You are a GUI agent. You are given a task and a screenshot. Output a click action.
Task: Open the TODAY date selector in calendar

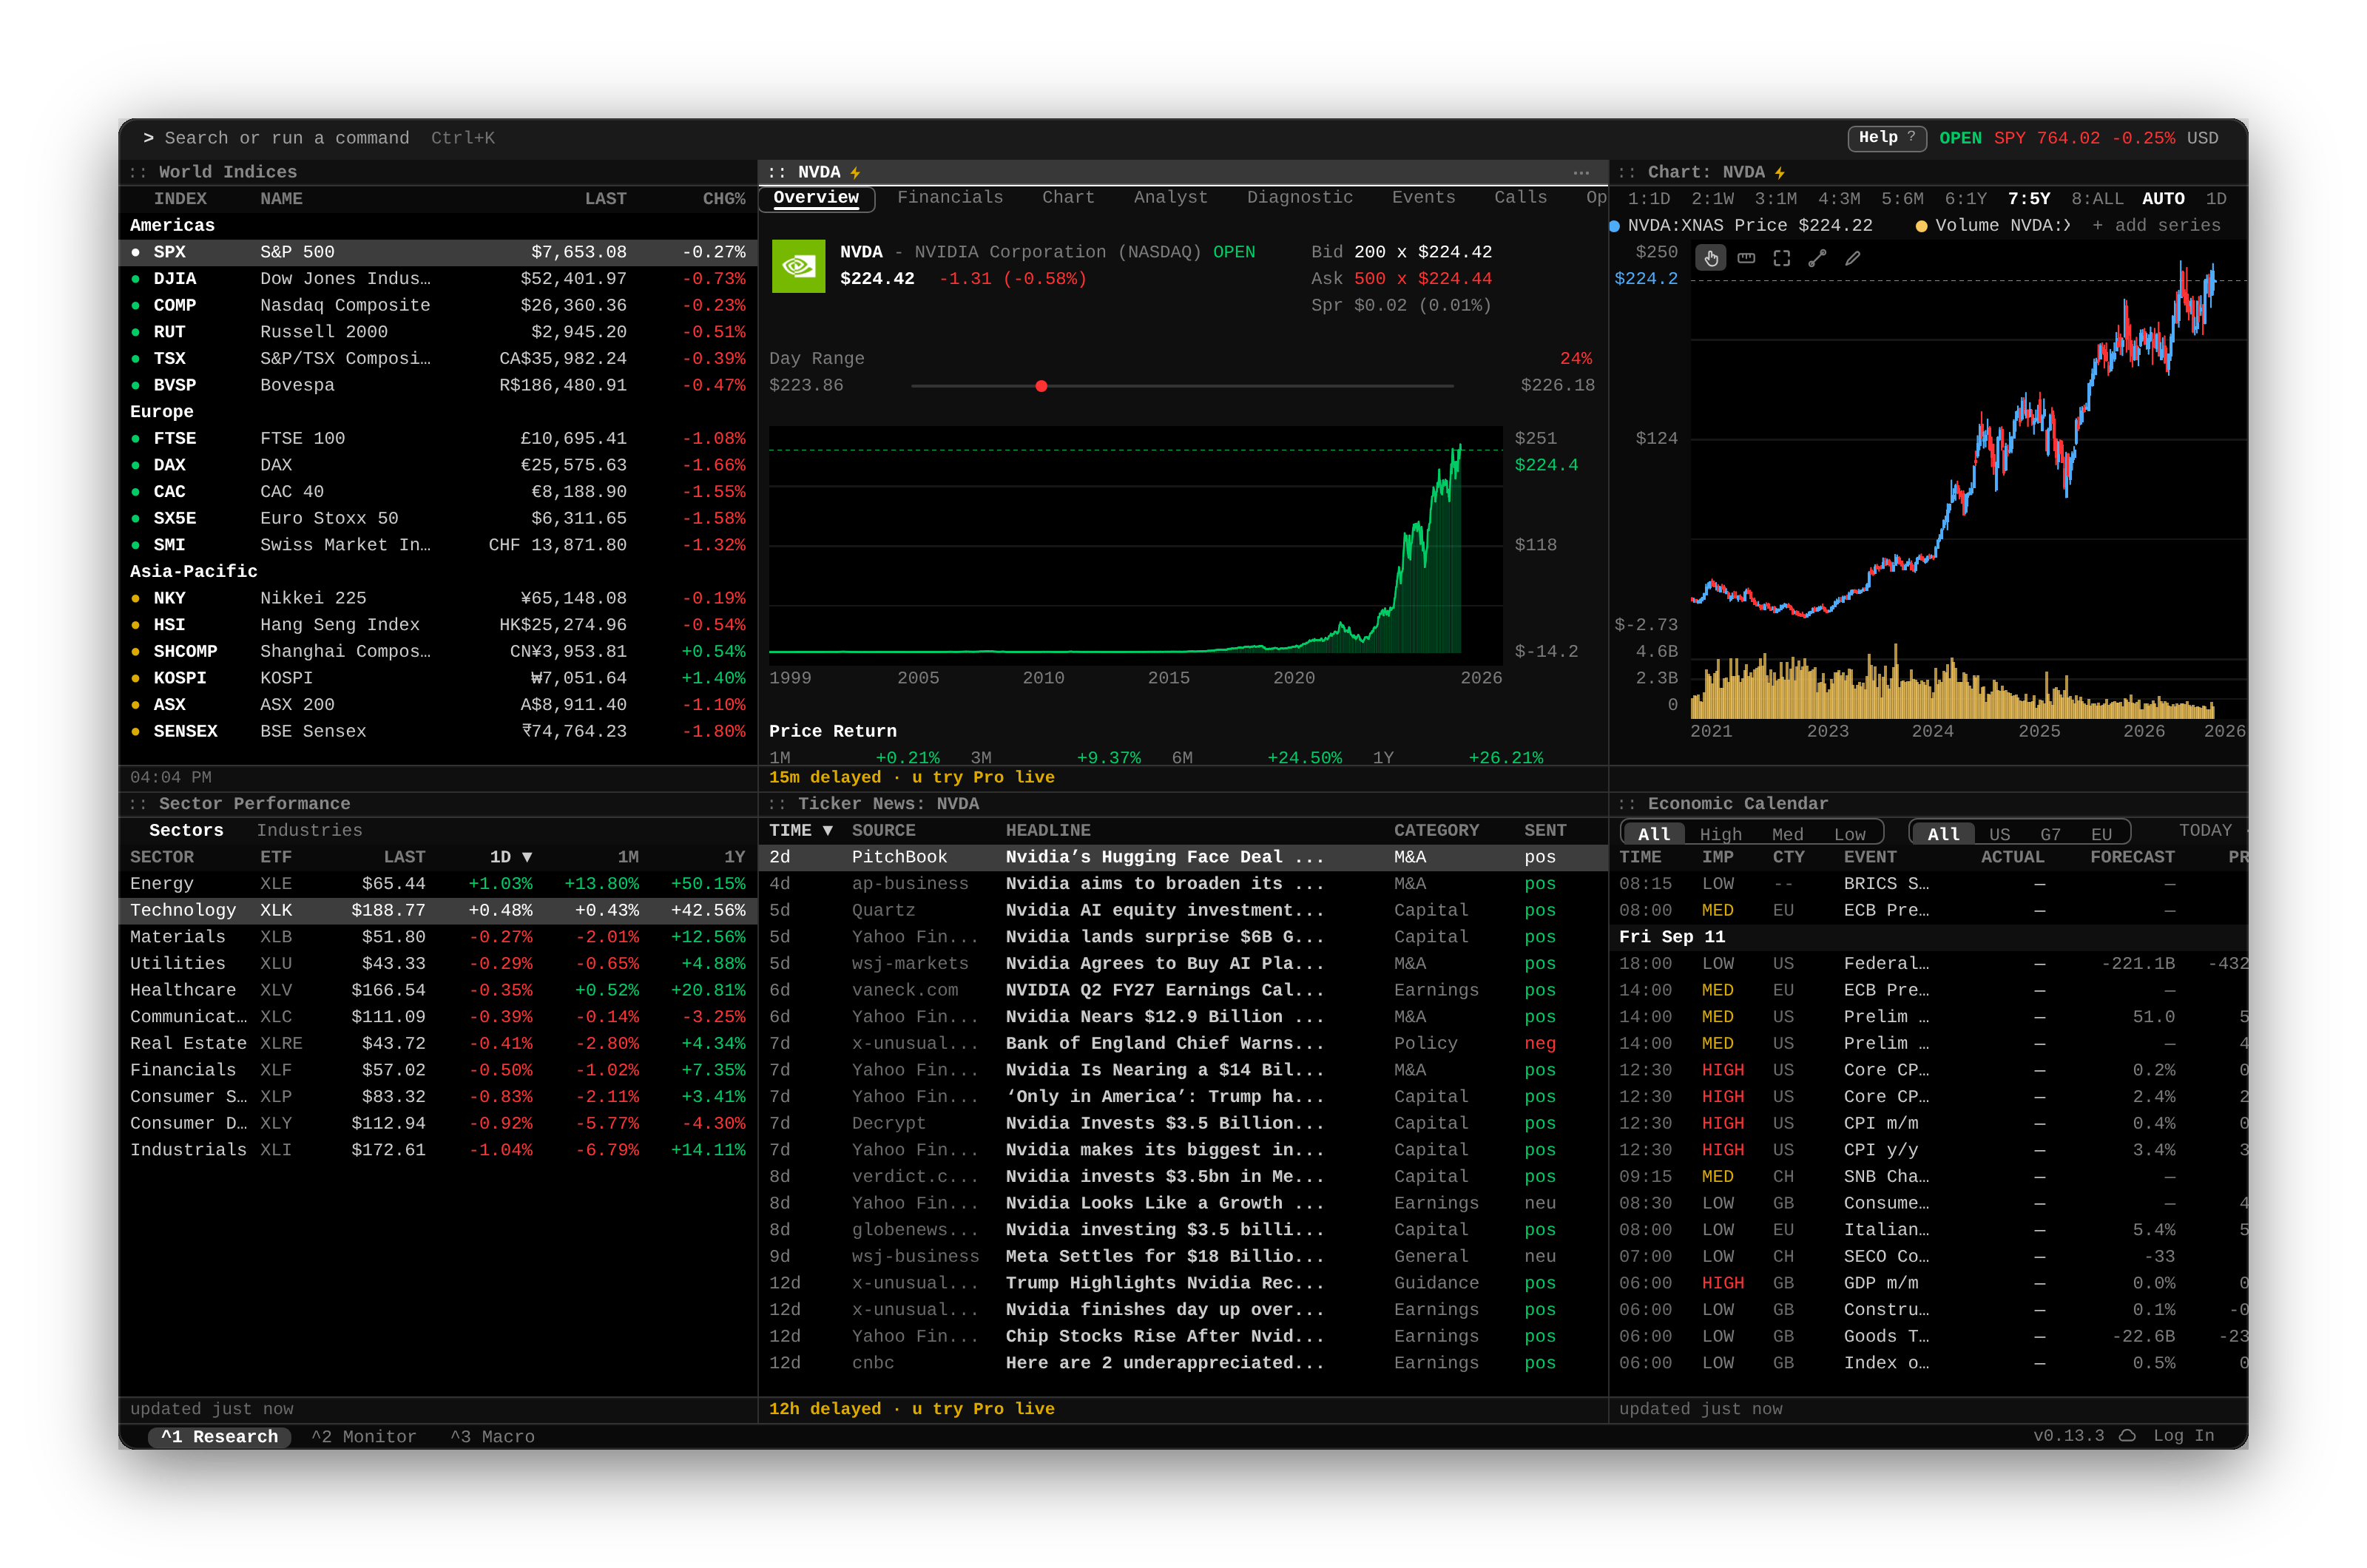[x=2205, y=830]
